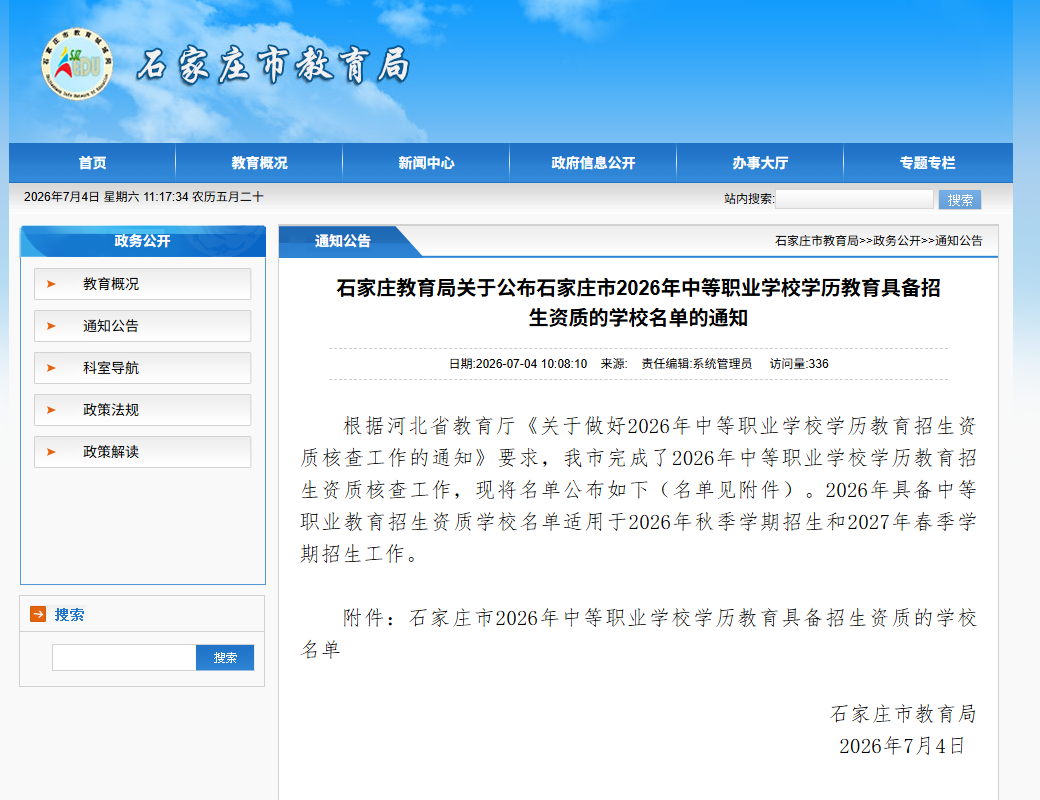
Task: Click the Shijiazhuang Education Bureau round logo
Action: (x=77, y=64)
